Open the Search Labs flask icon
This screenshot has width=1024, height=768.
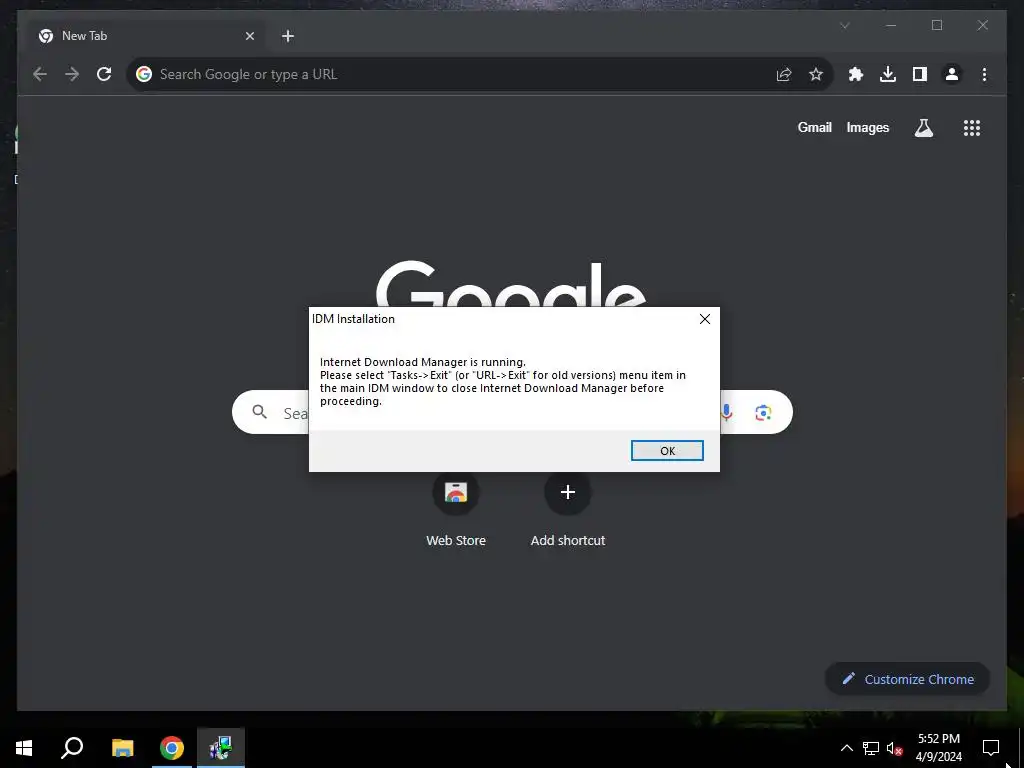point(923,128)
